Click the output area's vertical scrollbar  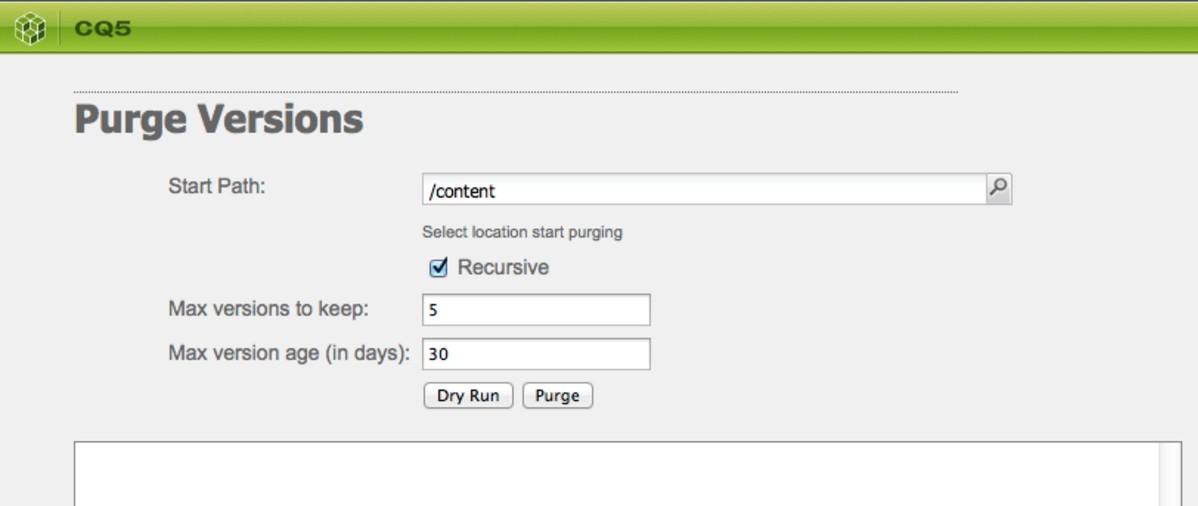pos(1170,474)
